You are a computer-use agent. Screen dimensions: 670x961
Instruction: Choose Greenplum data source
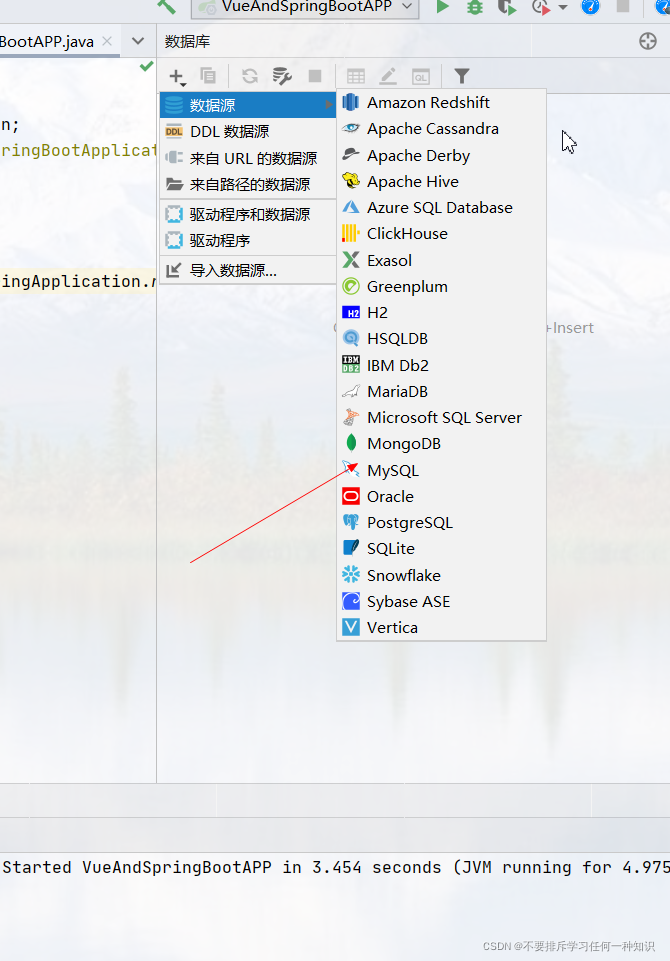pos(441,287)
